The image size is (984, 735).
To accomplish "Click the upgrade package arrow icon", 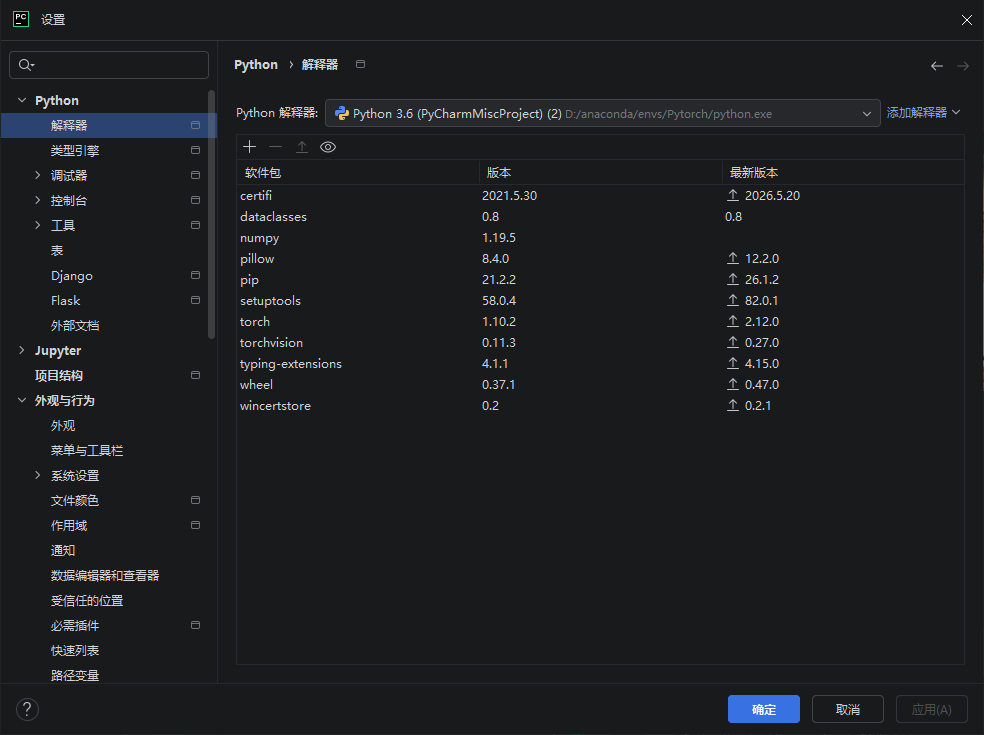I will [302, 147].
